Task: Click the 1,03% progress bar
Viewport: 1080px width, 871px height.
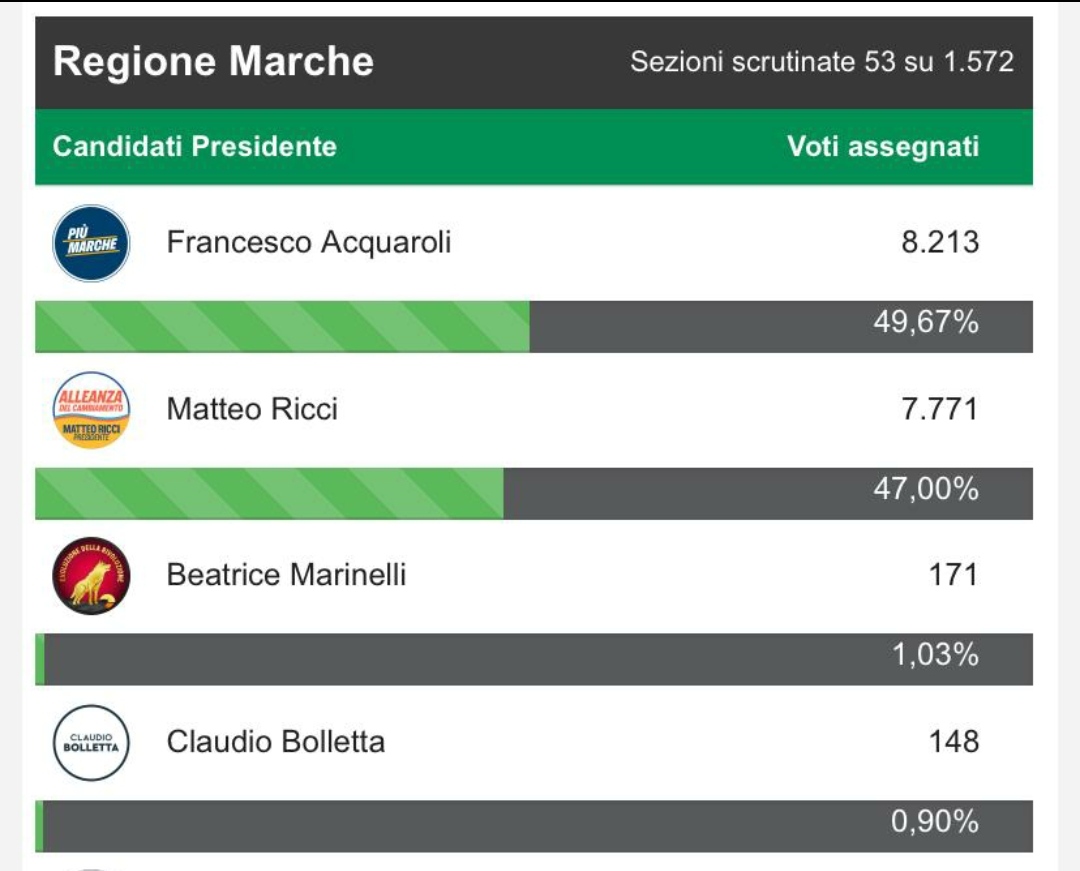Action: [x=534, y=659]
